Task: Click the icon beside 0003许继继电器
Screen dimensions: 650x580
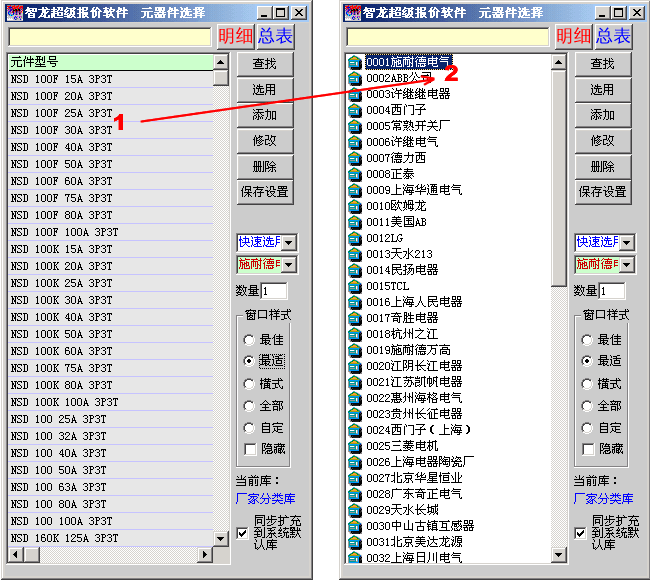Action: 355,94
